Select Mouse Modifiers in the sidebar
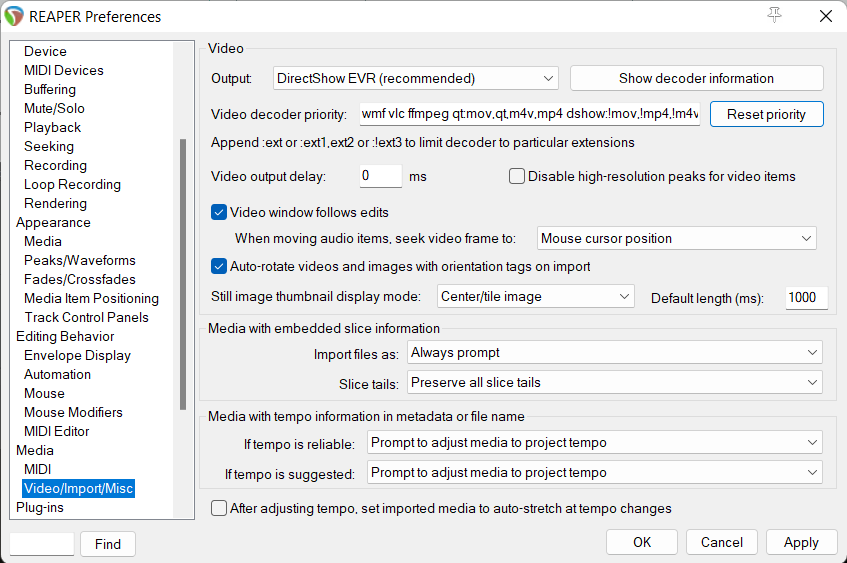Screen dimensions: 847x563 coord(73,412)
